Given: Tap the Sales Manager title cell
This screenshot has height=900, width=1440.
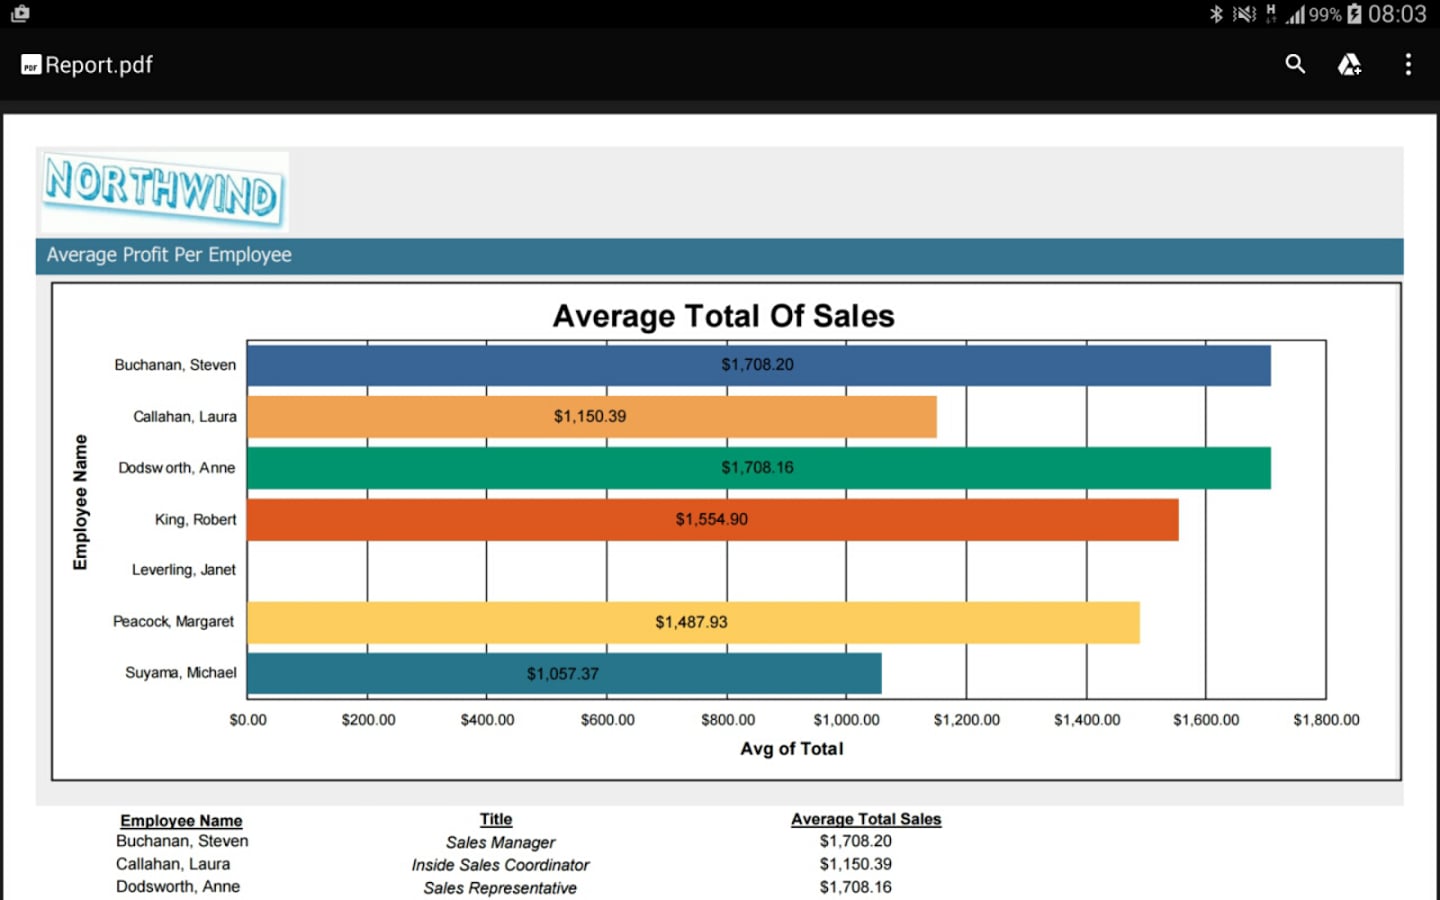Looking at the screenshot, I should tap(500, 843).
